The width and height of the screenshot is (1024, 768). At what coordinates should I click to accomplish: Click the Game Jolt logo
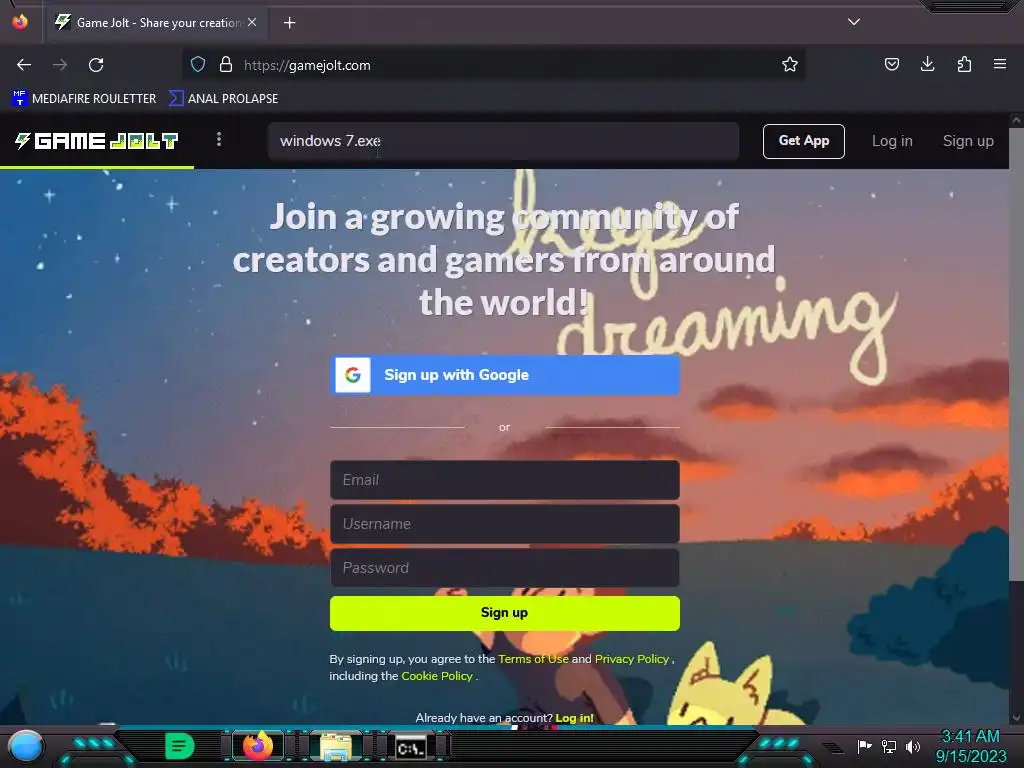point(97,141)
